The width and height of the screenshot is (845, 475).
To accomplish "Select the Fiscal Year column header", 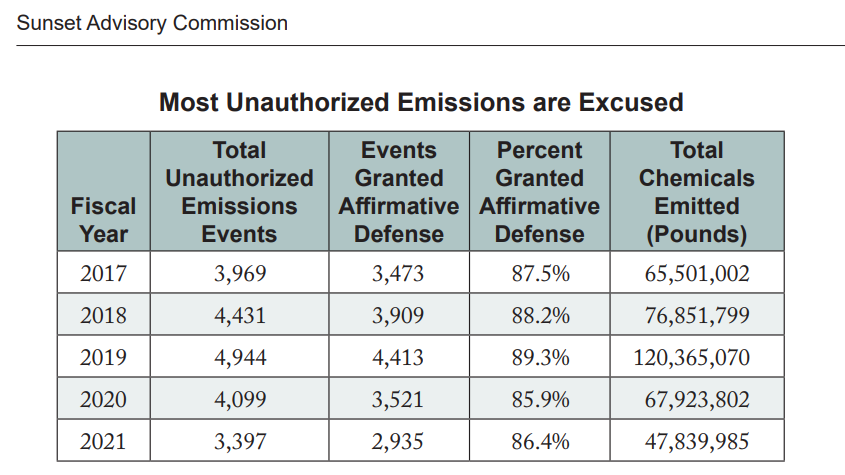I will point(104,220).
